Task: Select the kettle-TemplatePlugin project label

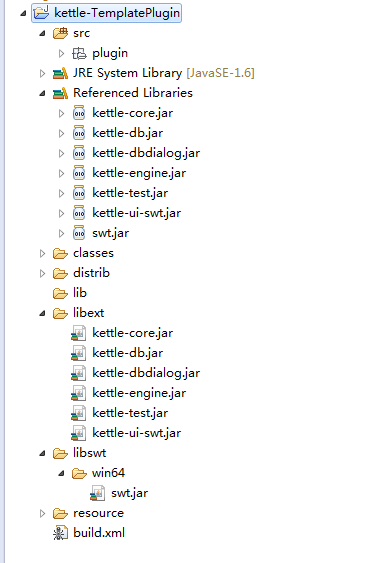Action: coord(117,13)
